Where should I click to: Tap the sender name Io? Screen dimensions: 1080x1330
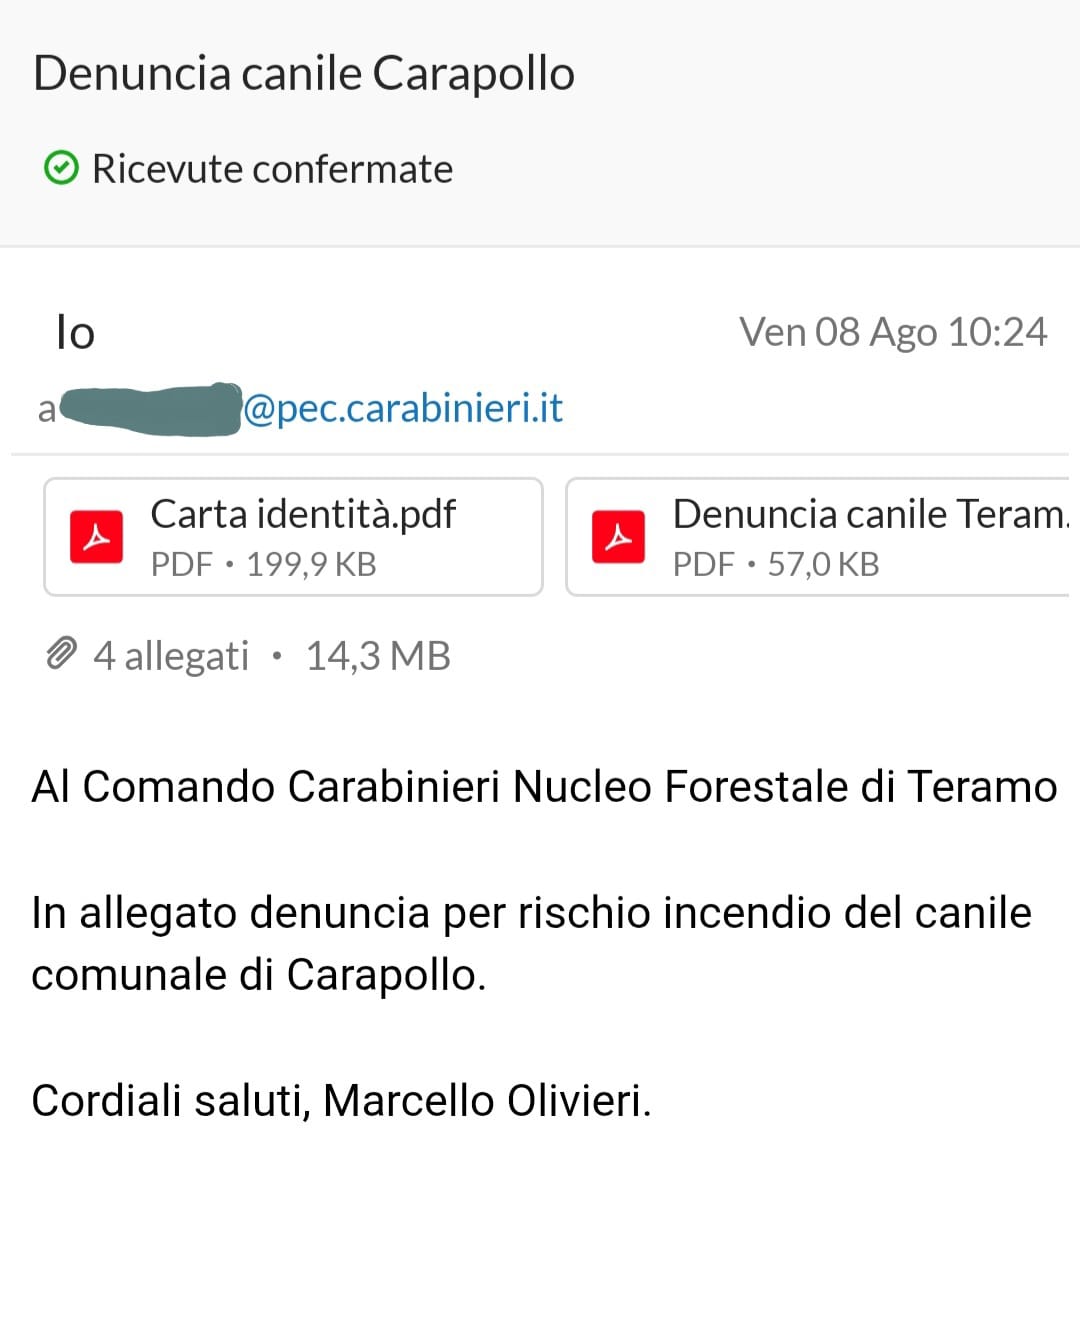75,332
